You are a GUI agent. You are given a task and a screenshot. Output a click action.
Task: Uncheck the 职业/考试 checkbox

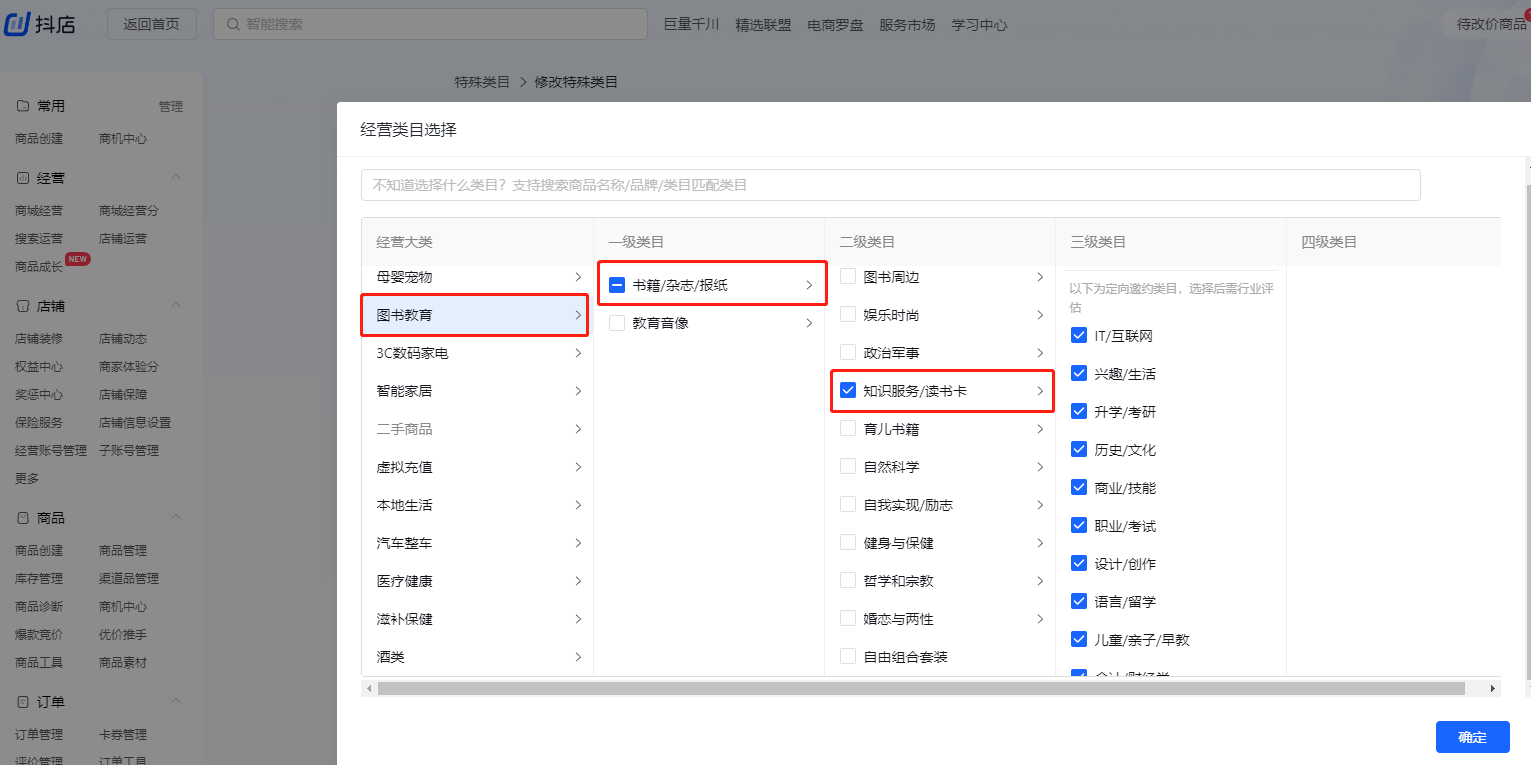[x=1079, y=526]
